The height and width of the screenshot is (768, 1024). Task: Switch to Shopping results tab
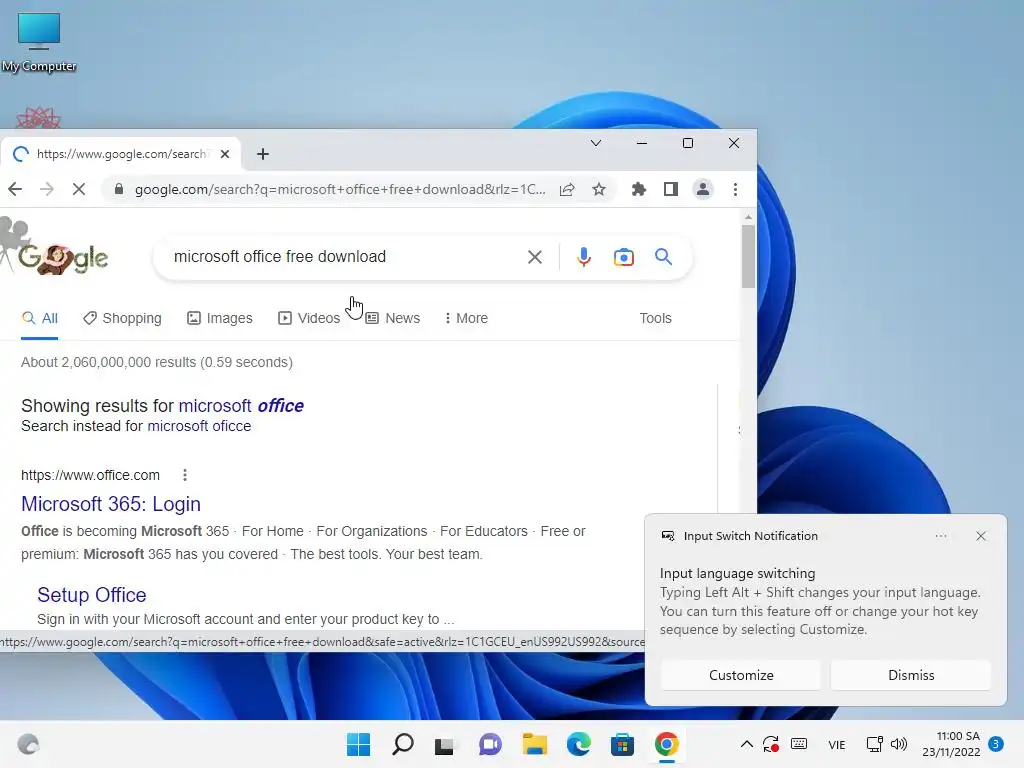122,318
